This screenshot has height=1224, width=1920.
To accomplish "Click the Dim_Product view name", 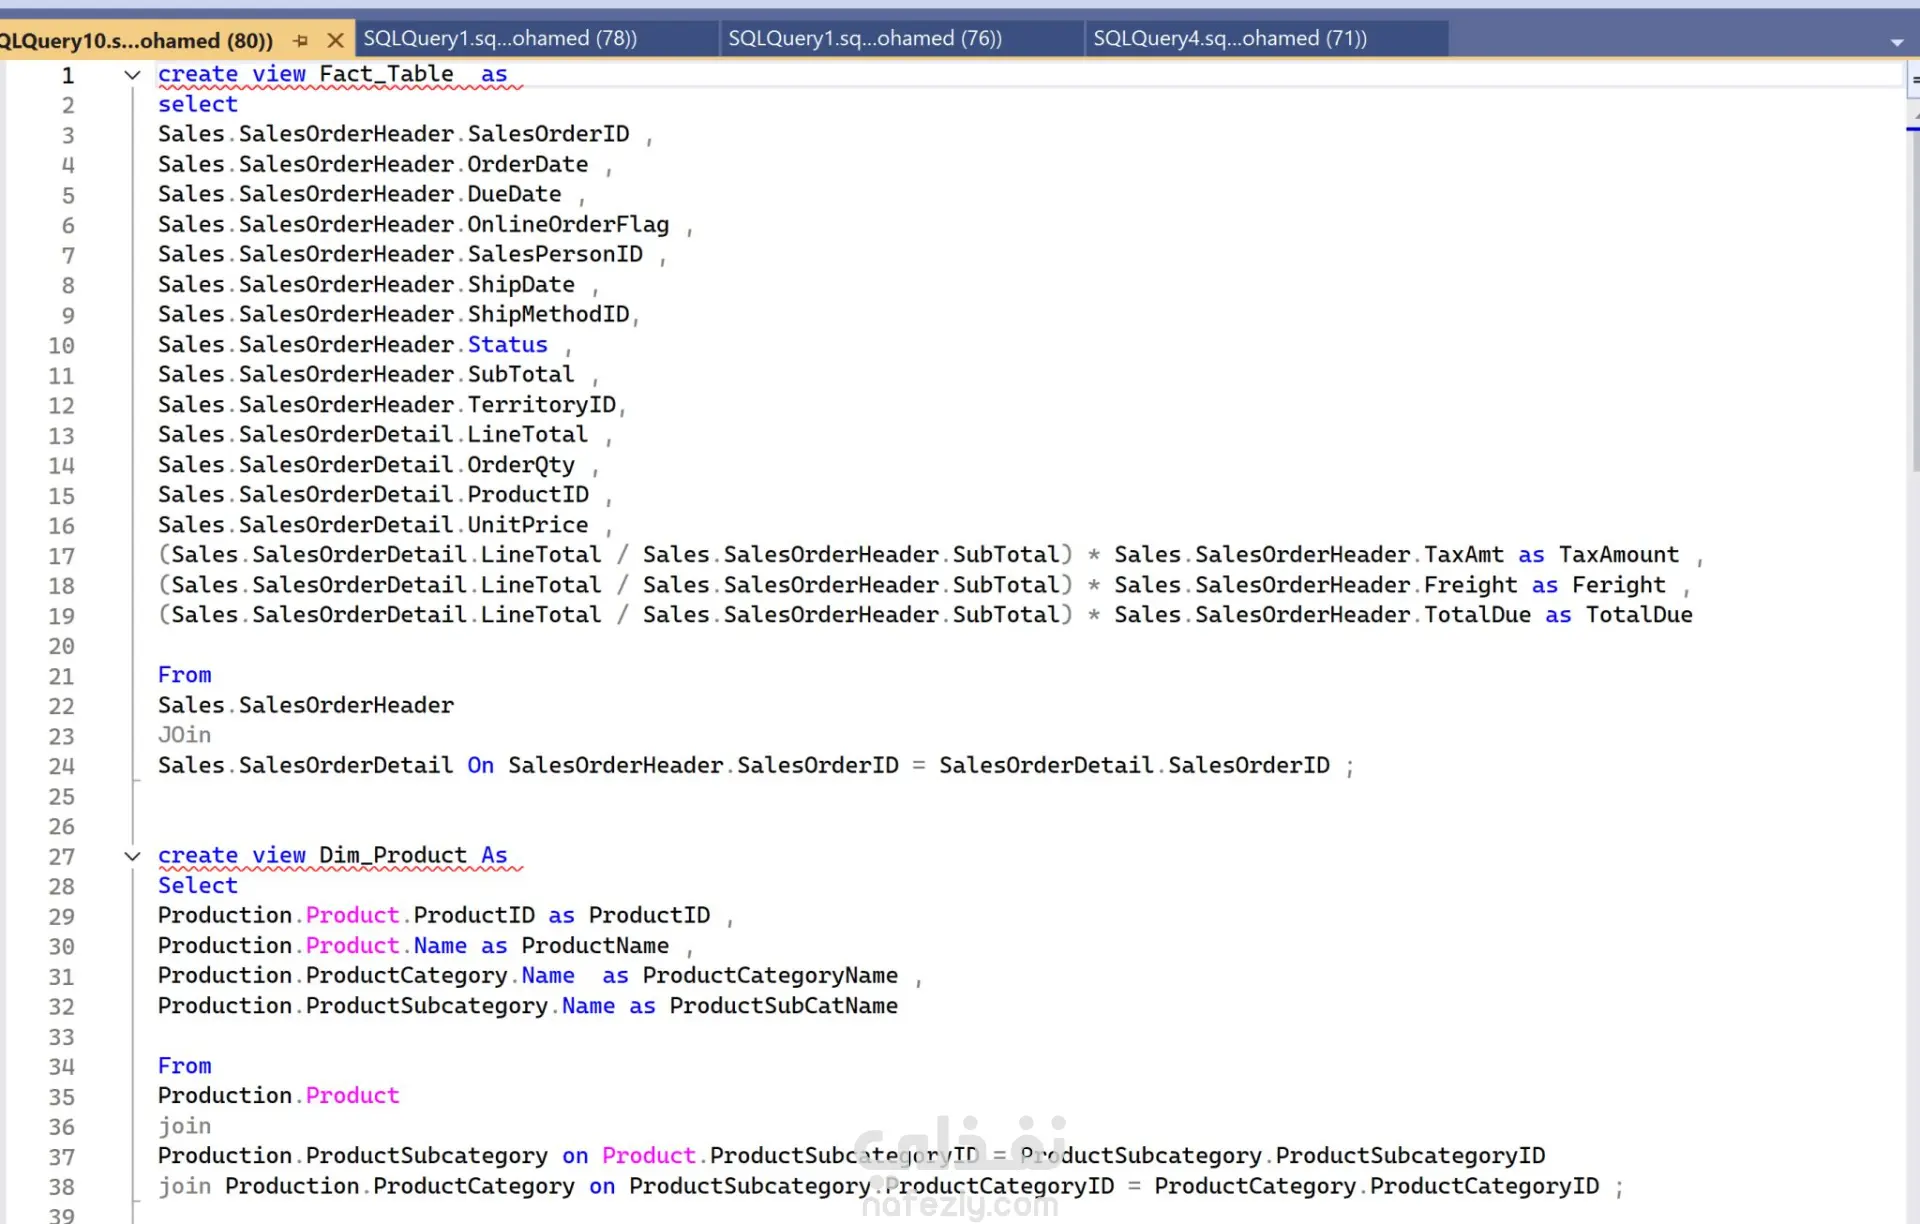I will (393, 856).
